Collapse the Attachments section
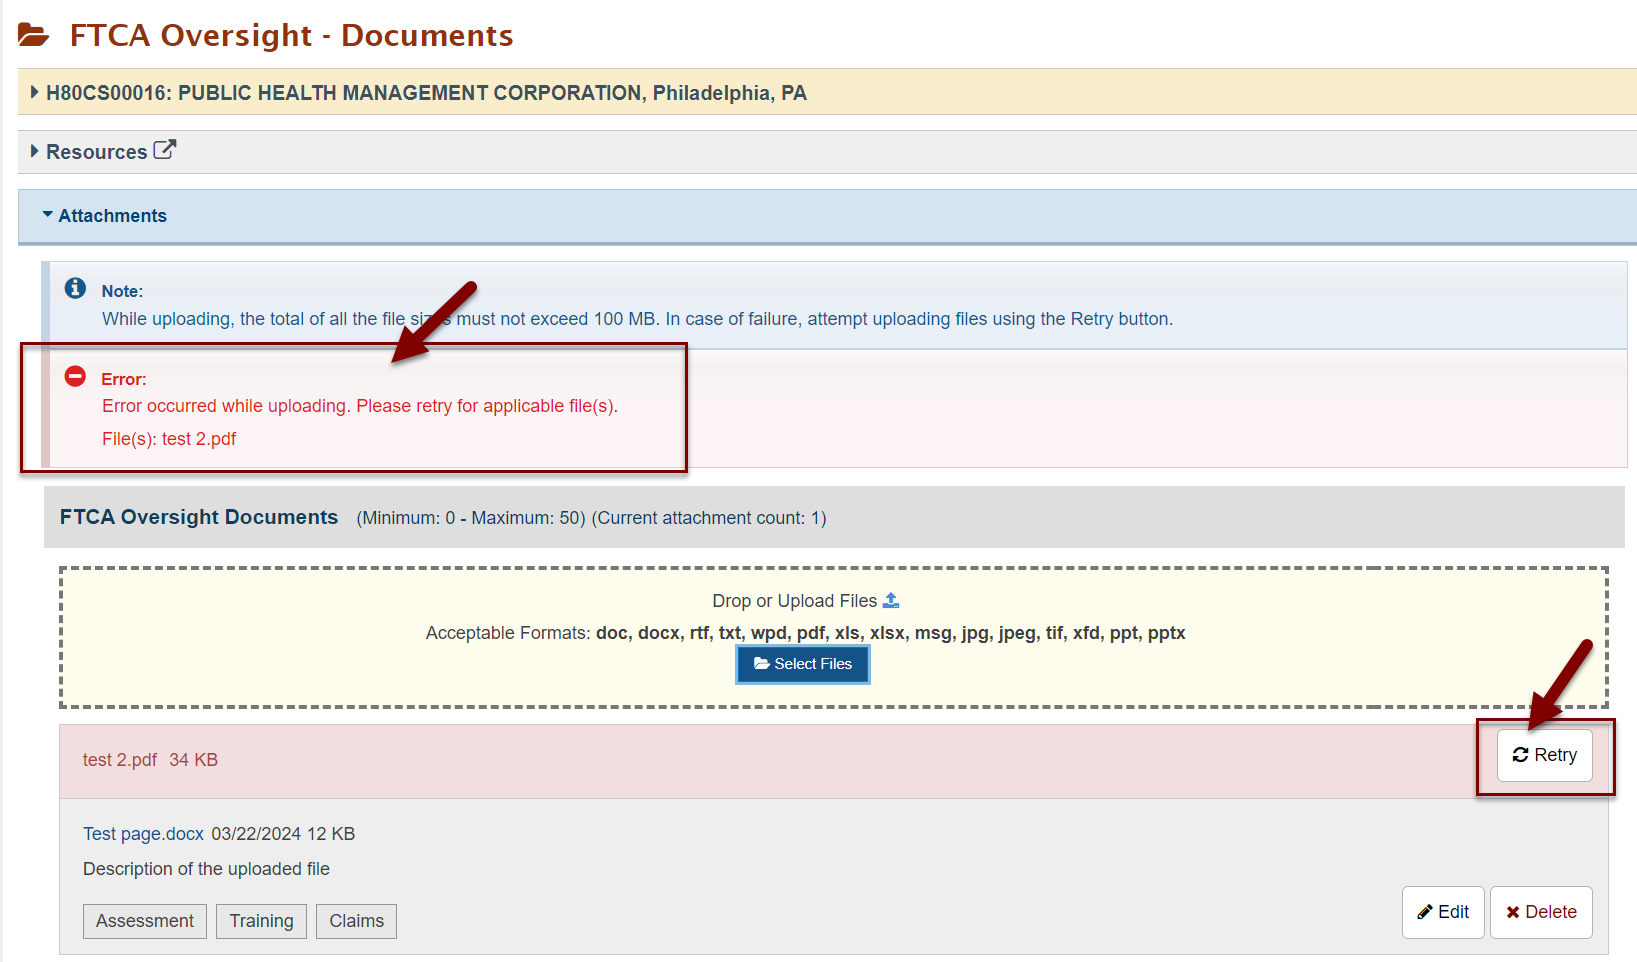1637x962 pixels. click(827, 216)
